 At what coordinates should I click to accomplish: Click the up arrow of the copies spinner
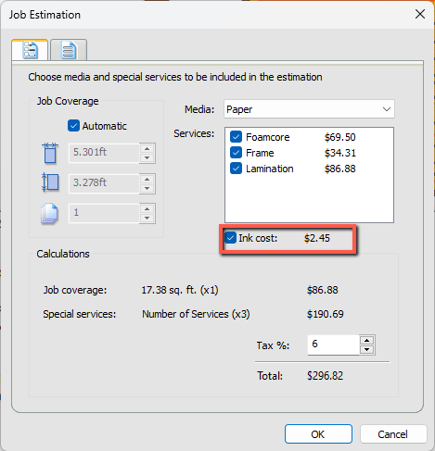(147, 209)
